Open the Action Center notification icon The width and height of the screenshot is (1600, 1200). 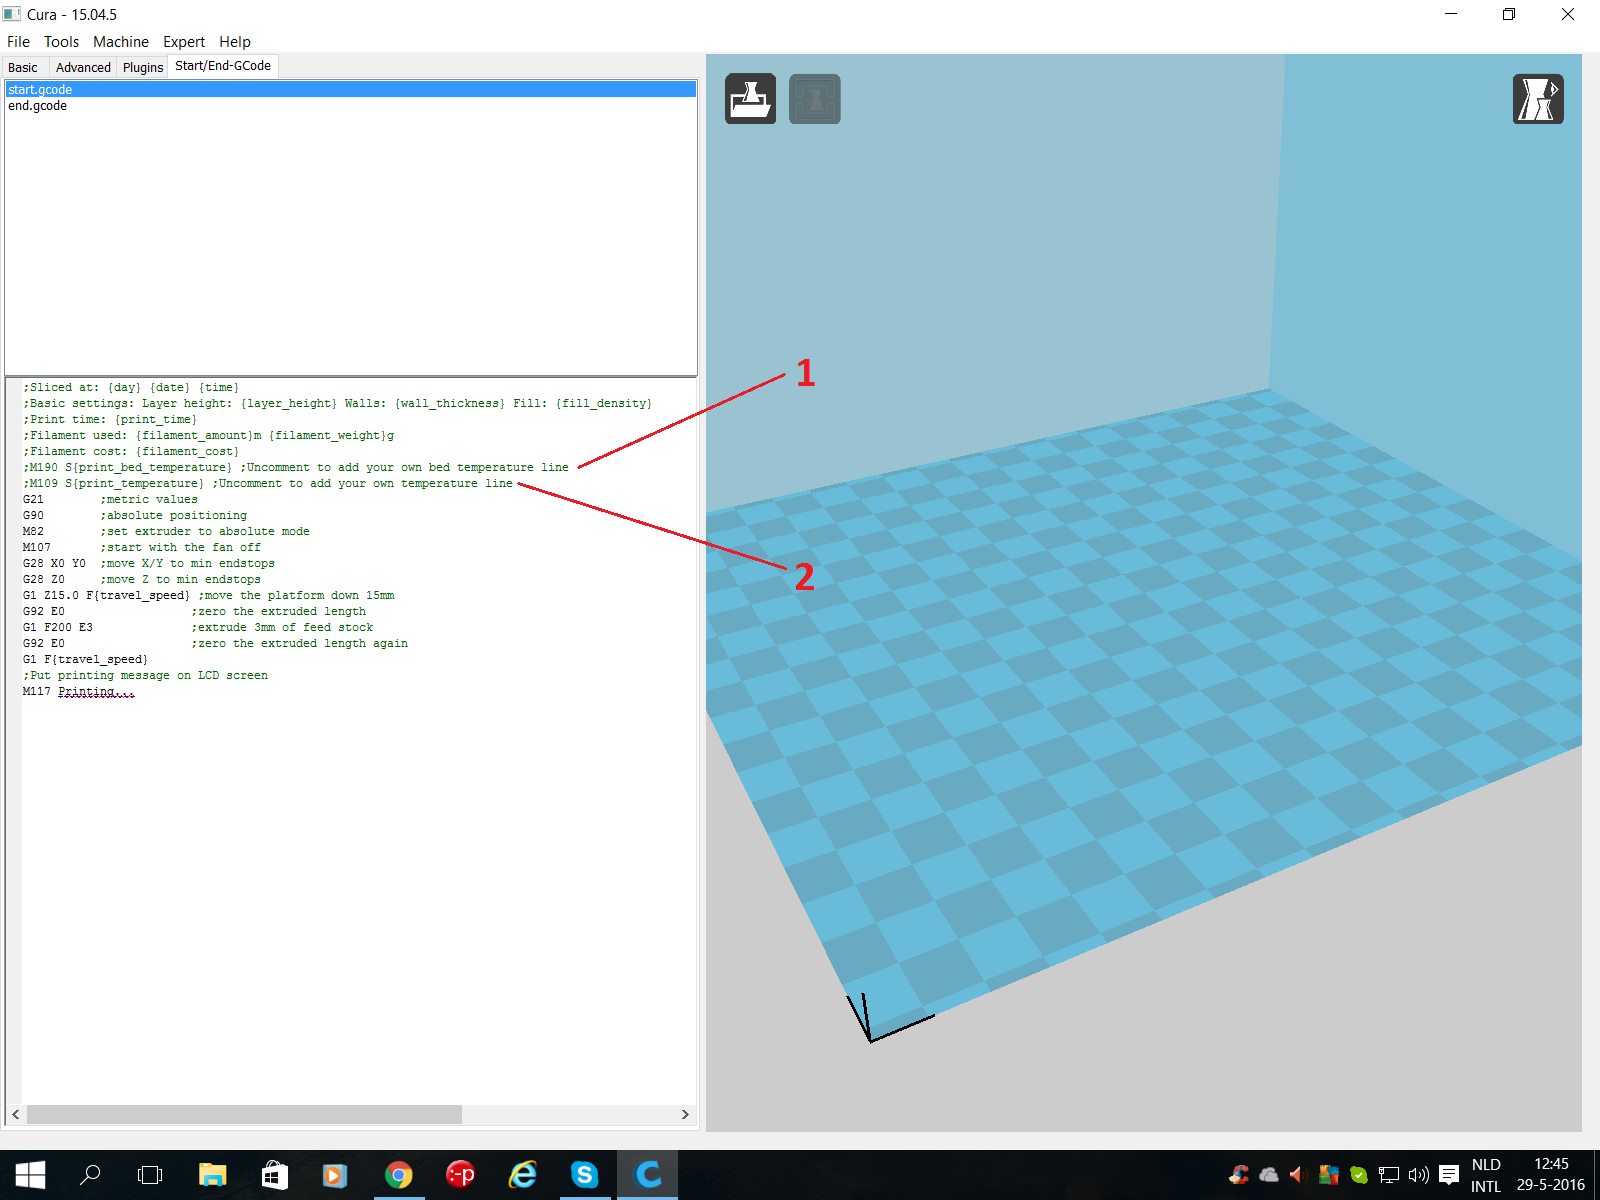pos(1449,1175)
